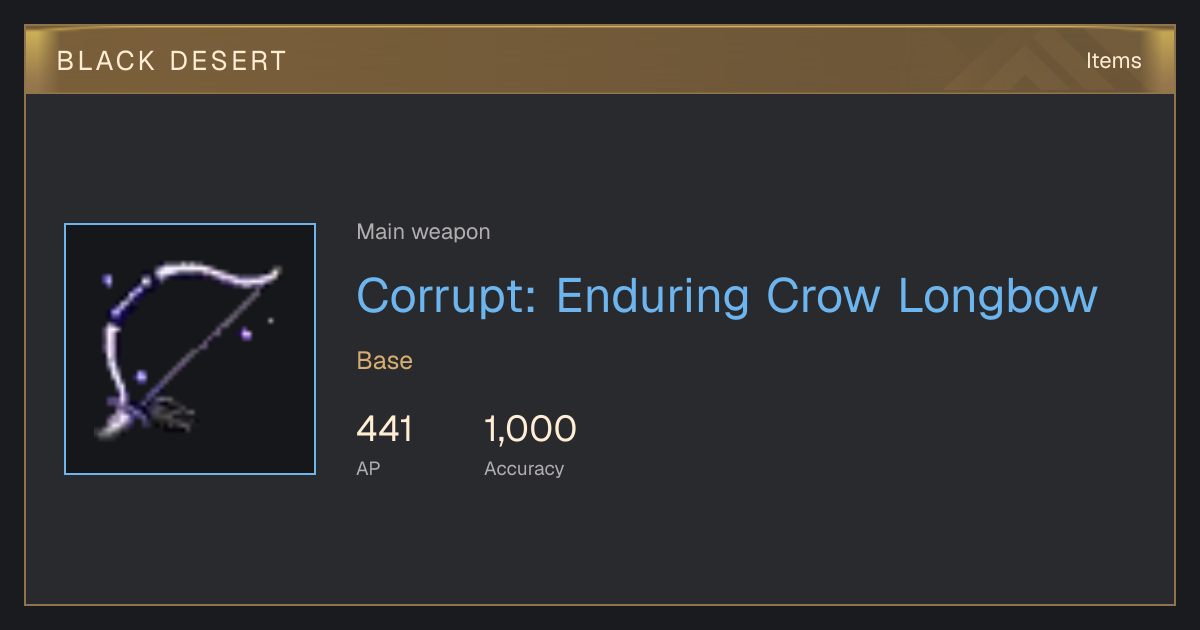Image resolution: width=1200 pixels, height=630 pixels.
Task: Click the word Enduring in the item name
Action: pos(653,296)
